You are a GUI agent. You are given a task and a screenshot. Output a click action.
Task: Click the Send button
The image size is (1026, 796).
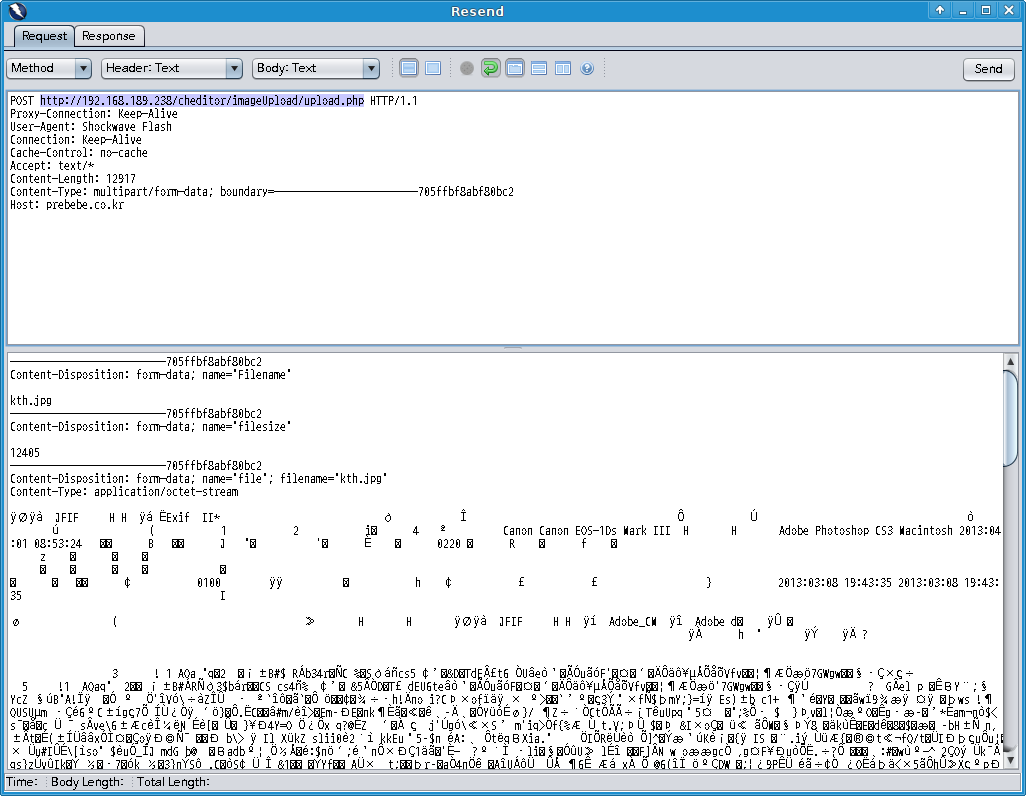click(988, 69)
